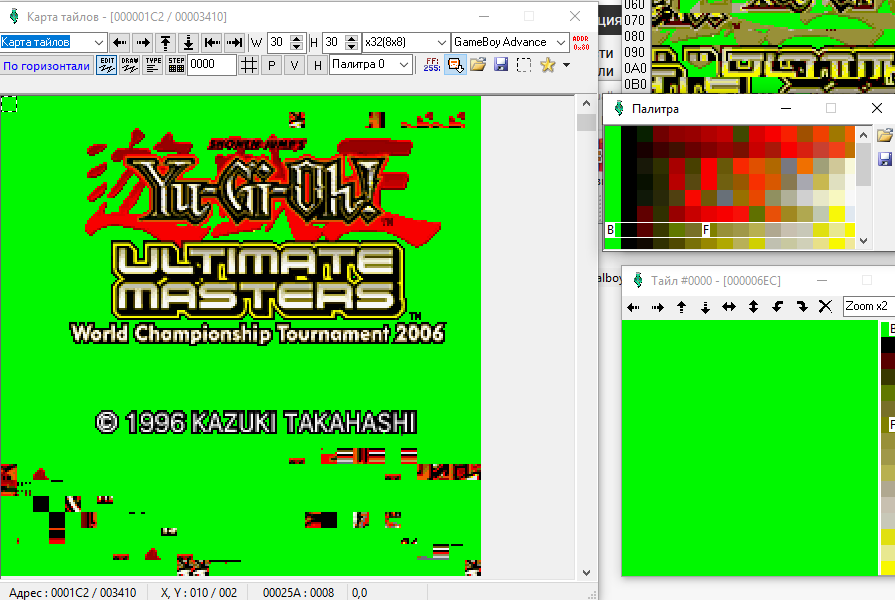
Task: Pick the bright yellow swatch above the F row
Action: point(837,214)
